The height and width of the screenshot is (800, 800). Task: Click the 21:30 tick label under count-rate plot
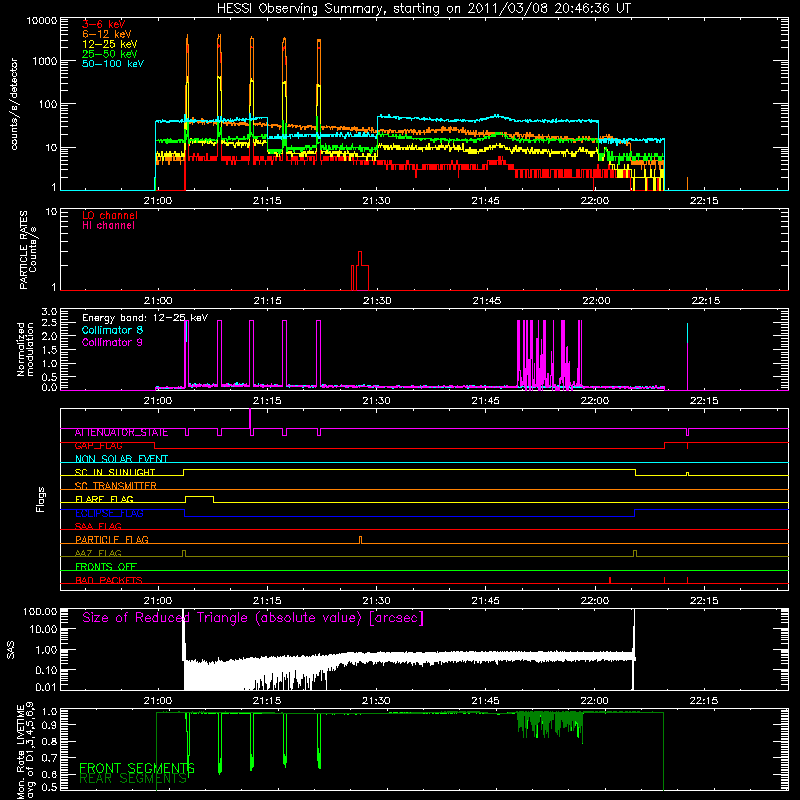coord(377,201)
